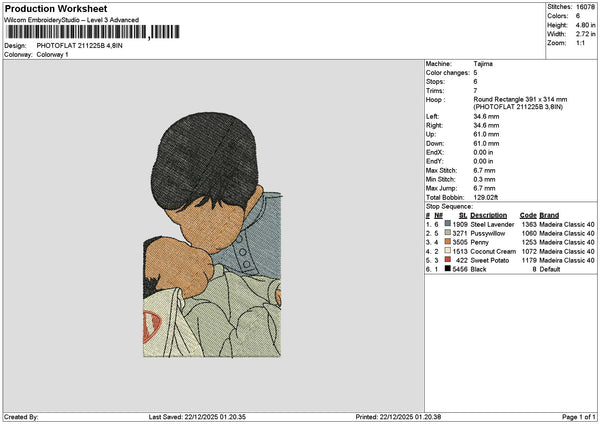Click the Sweet Potato color swatch
Viewport: 600px width, 424px height.
click(448, 259)
